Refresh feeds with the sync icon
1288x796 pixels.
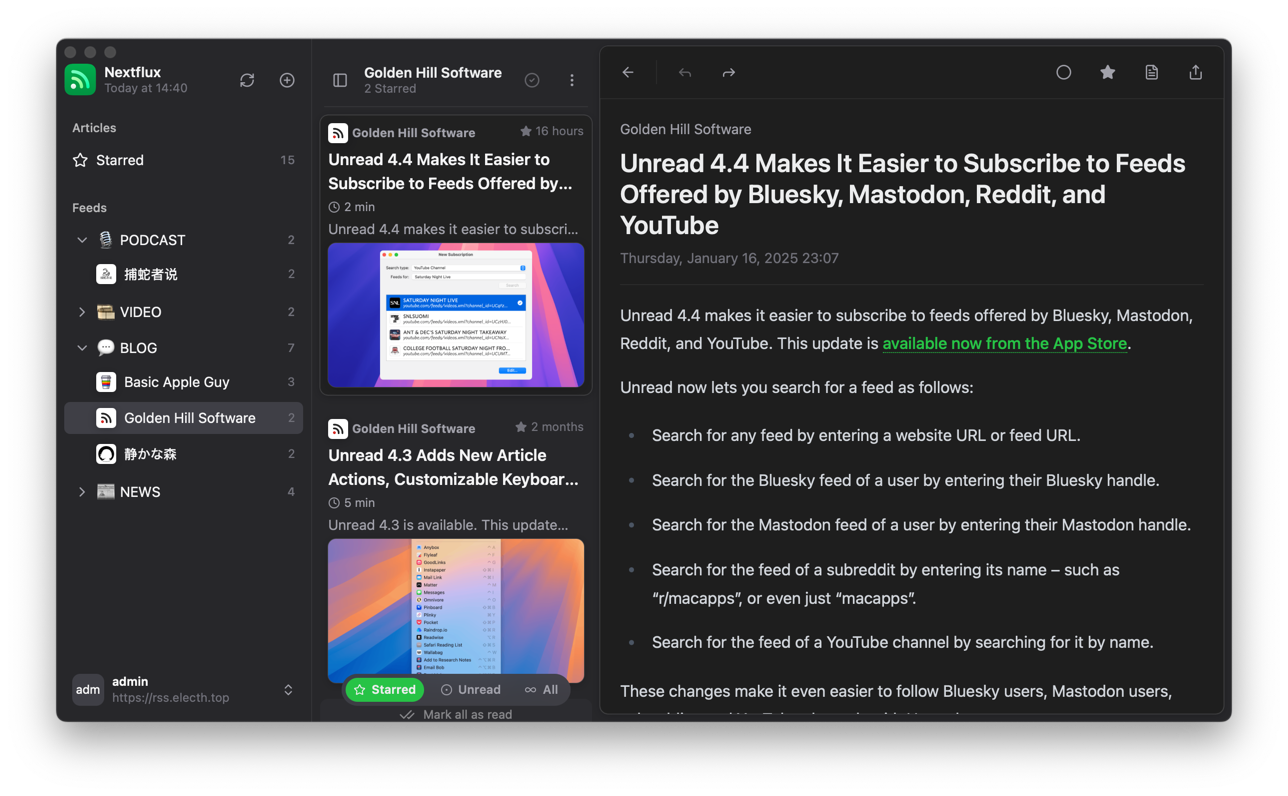(x=247, y=80)
